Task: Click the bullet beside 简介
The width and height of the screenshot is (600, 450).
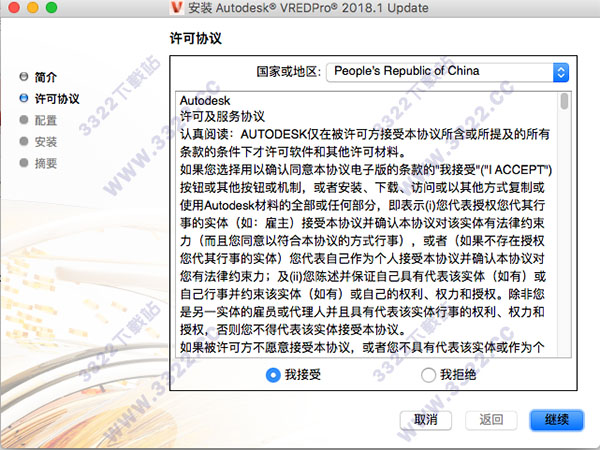Action: (x=24, y=77)
